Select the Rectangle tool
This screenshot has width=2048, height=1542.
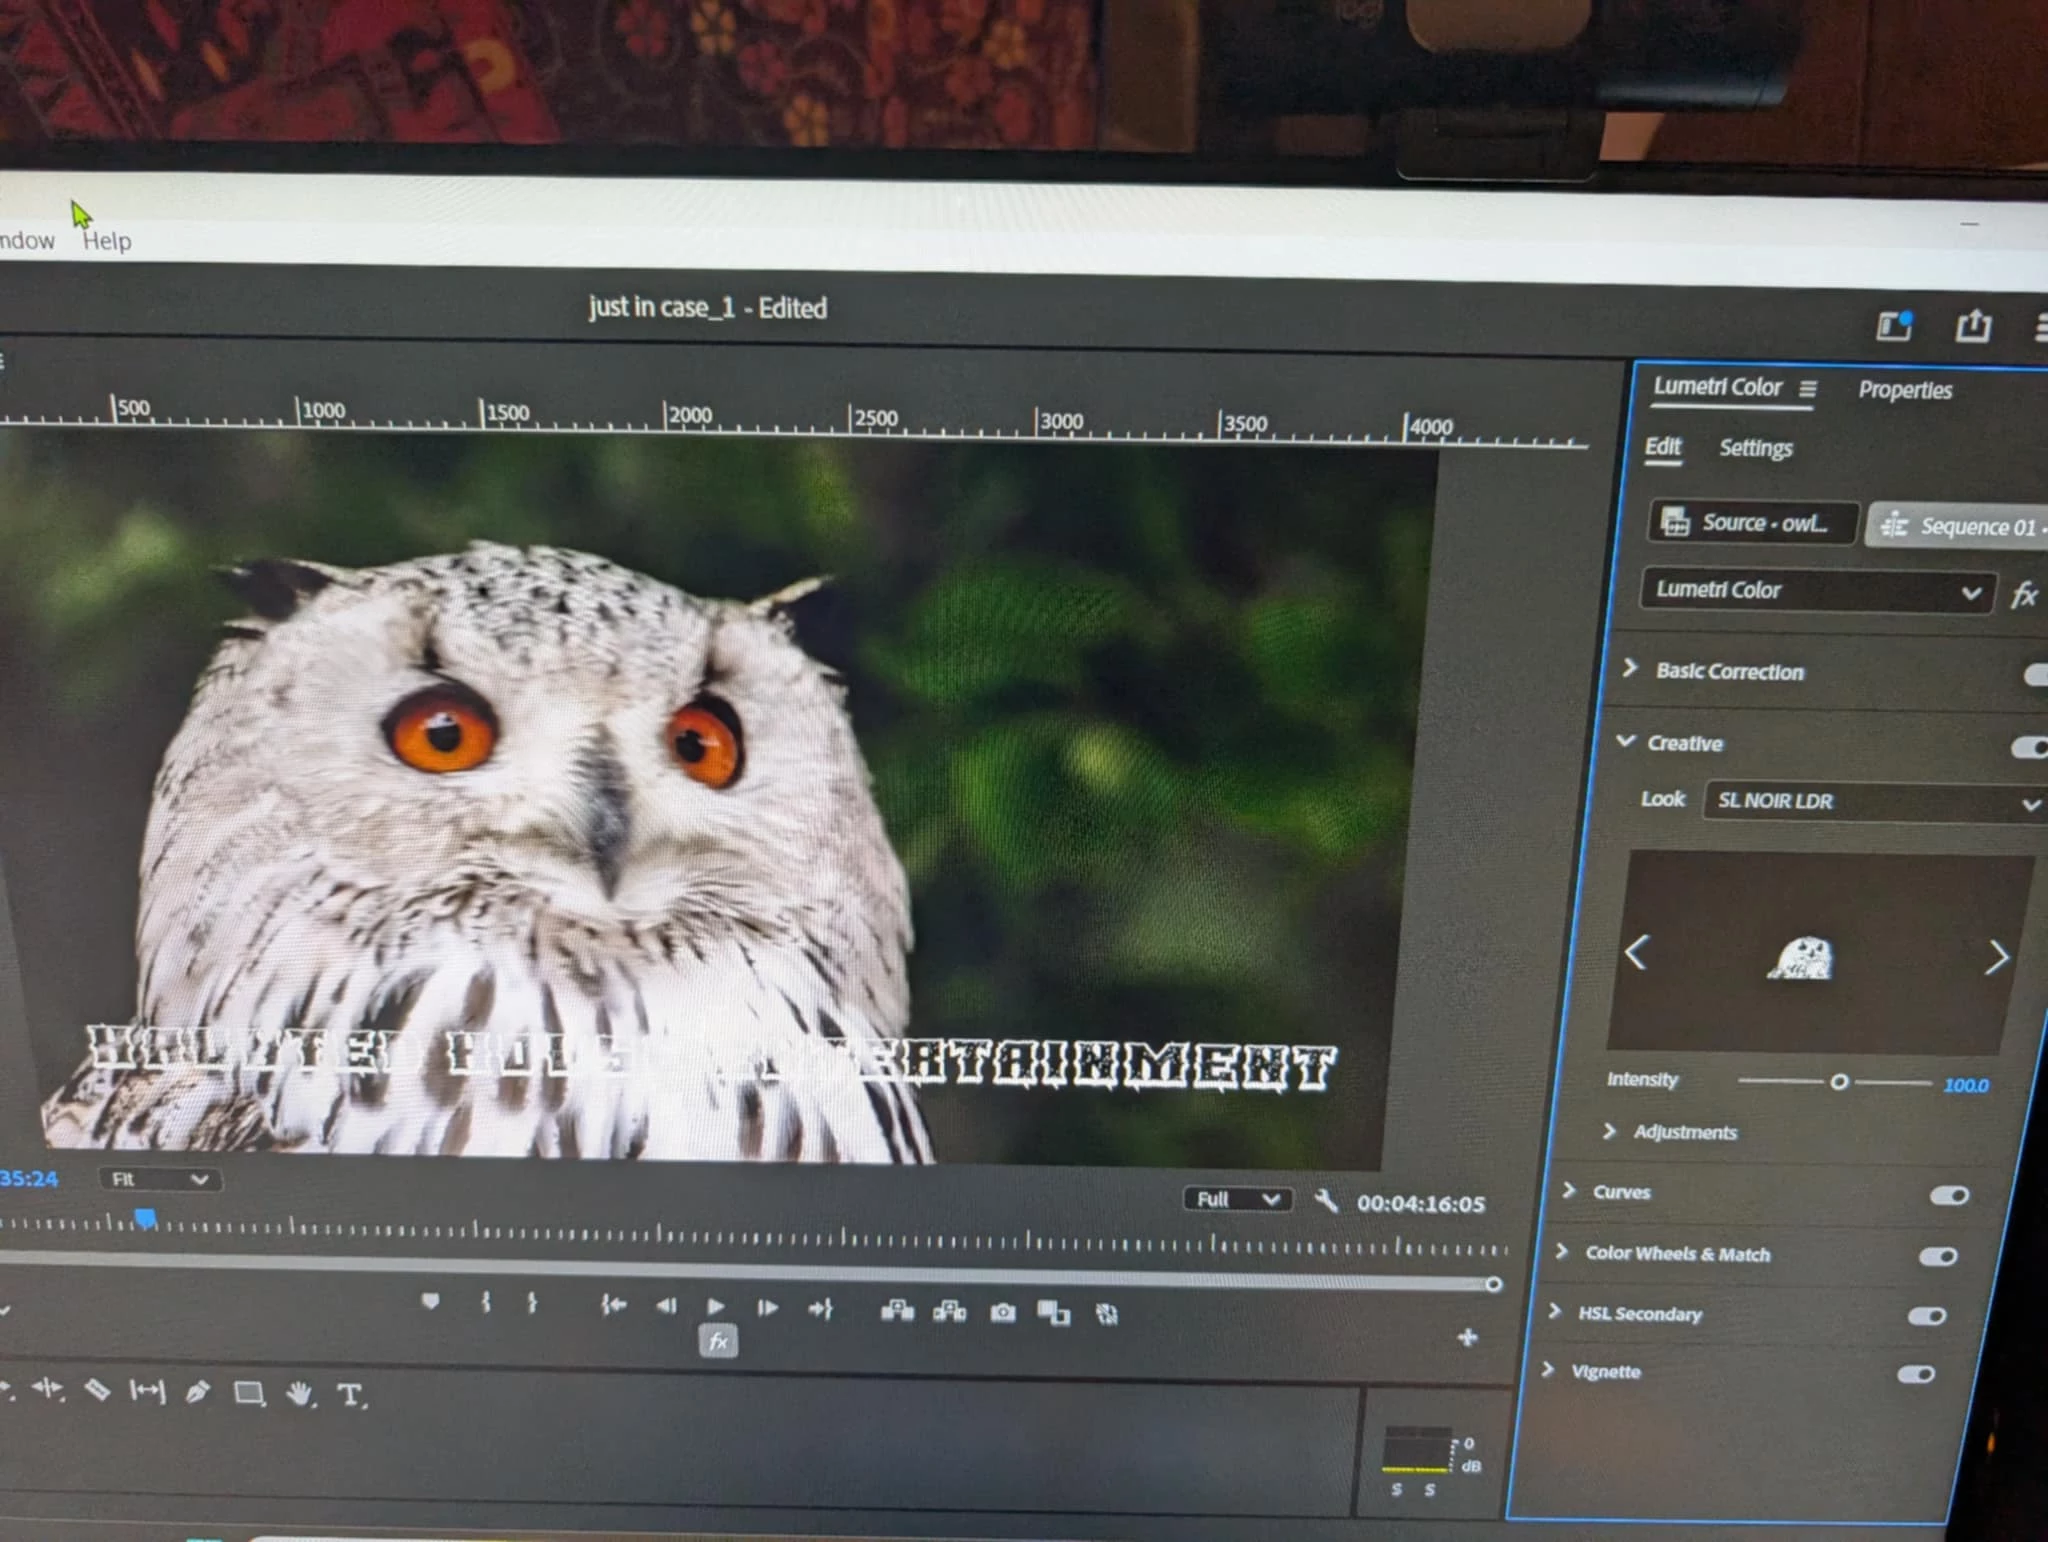[x=248, y=1392]
